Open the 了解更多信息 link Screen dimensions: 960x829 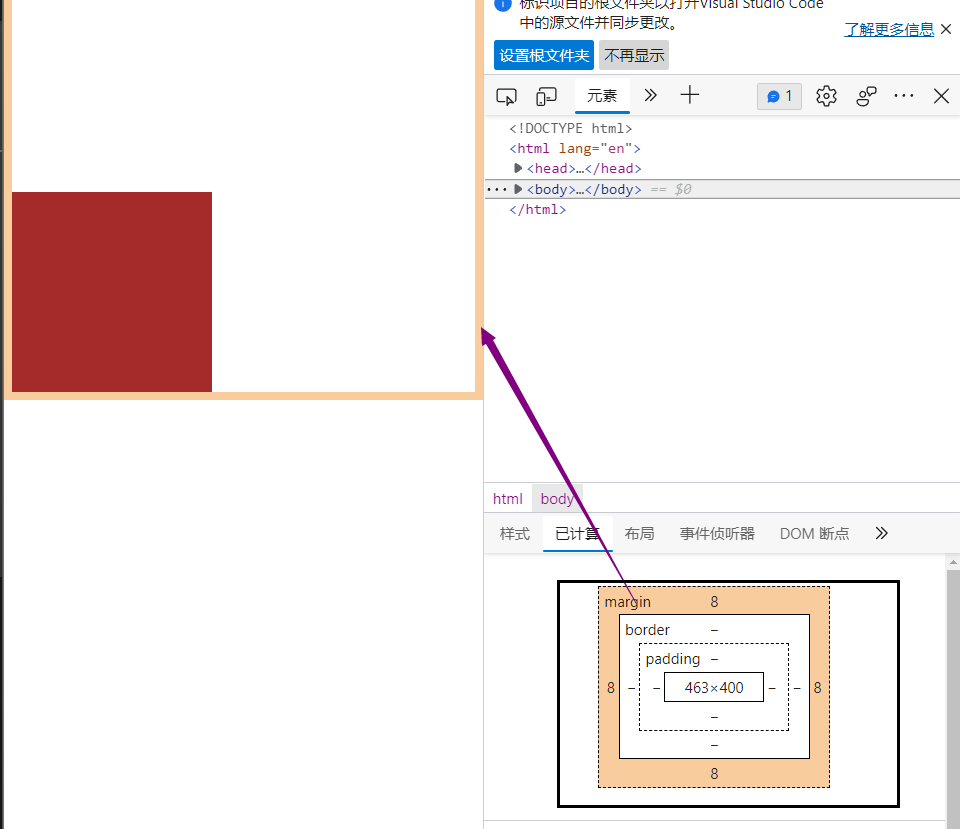(889, 29)
